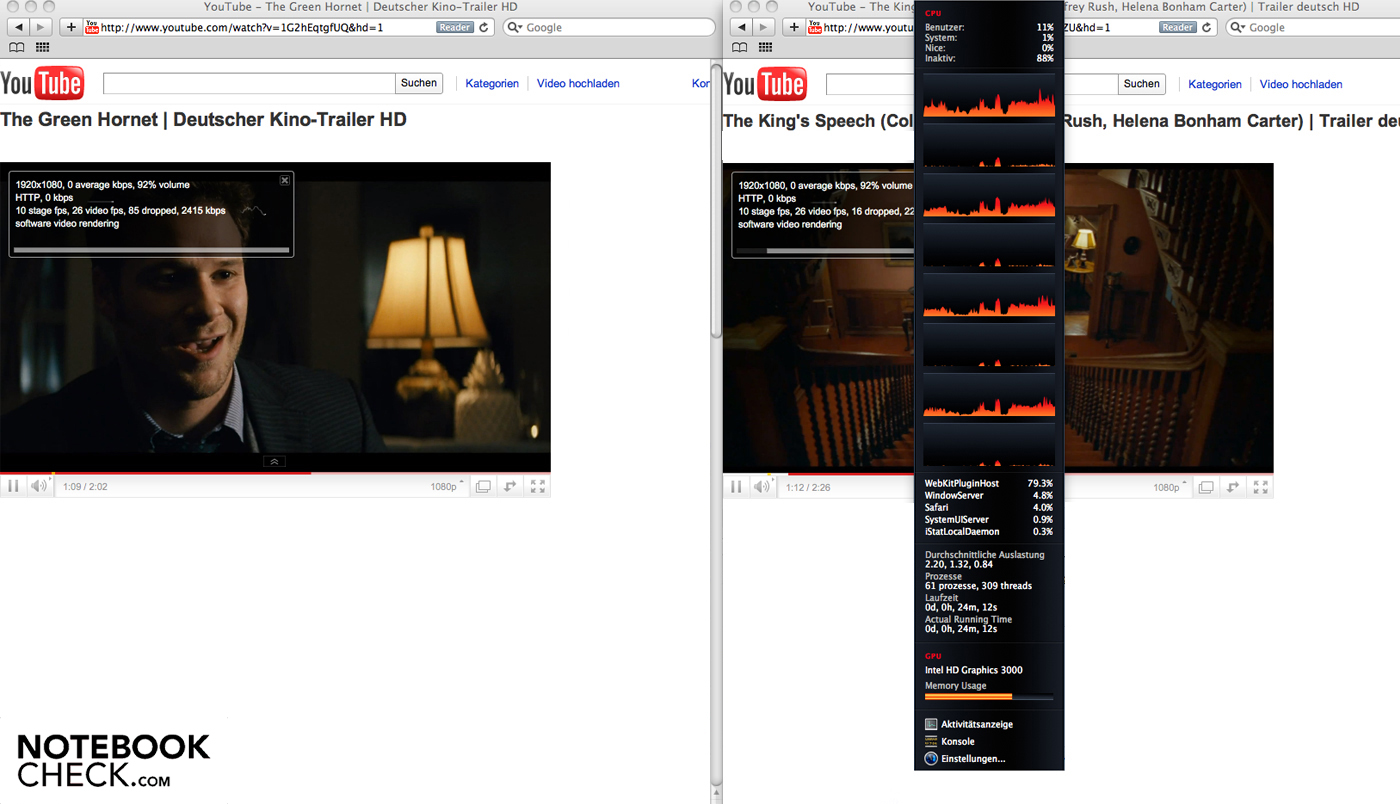Toggle Reader view in King's Speech window
This screenshot has height=804, width=1400.
1178,27
